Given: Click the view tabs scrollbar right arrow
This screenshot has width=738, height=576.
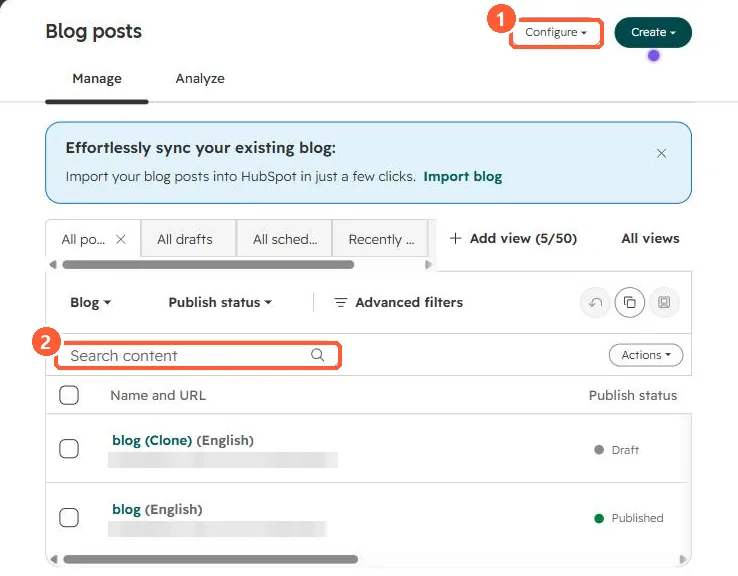Looking at the screenshot, I should pyautogui.click(x=428, y=264).
